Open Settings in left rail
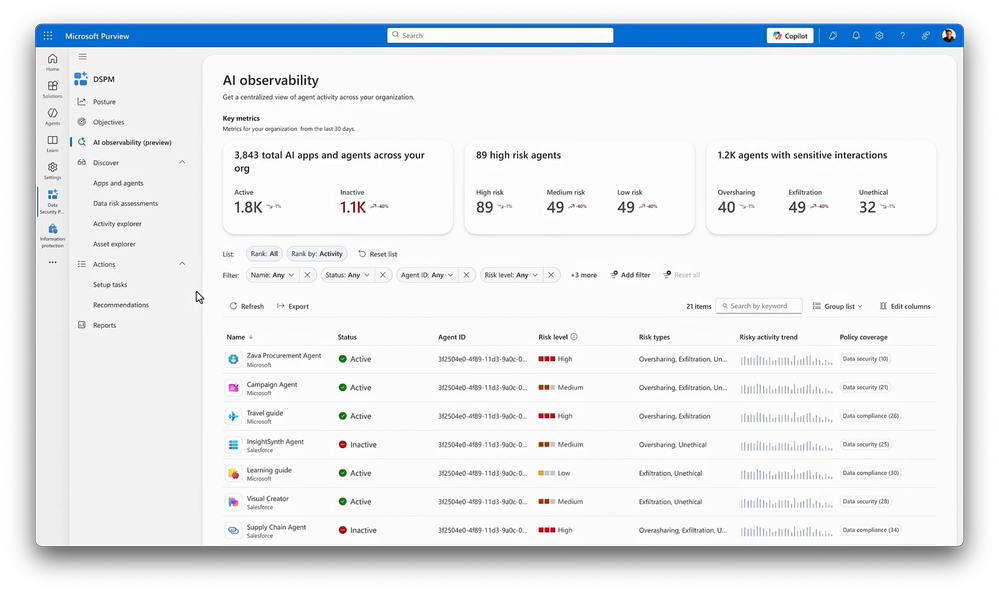Image resolution: width=999 pixels, height=593 pixels. [52, 171]
